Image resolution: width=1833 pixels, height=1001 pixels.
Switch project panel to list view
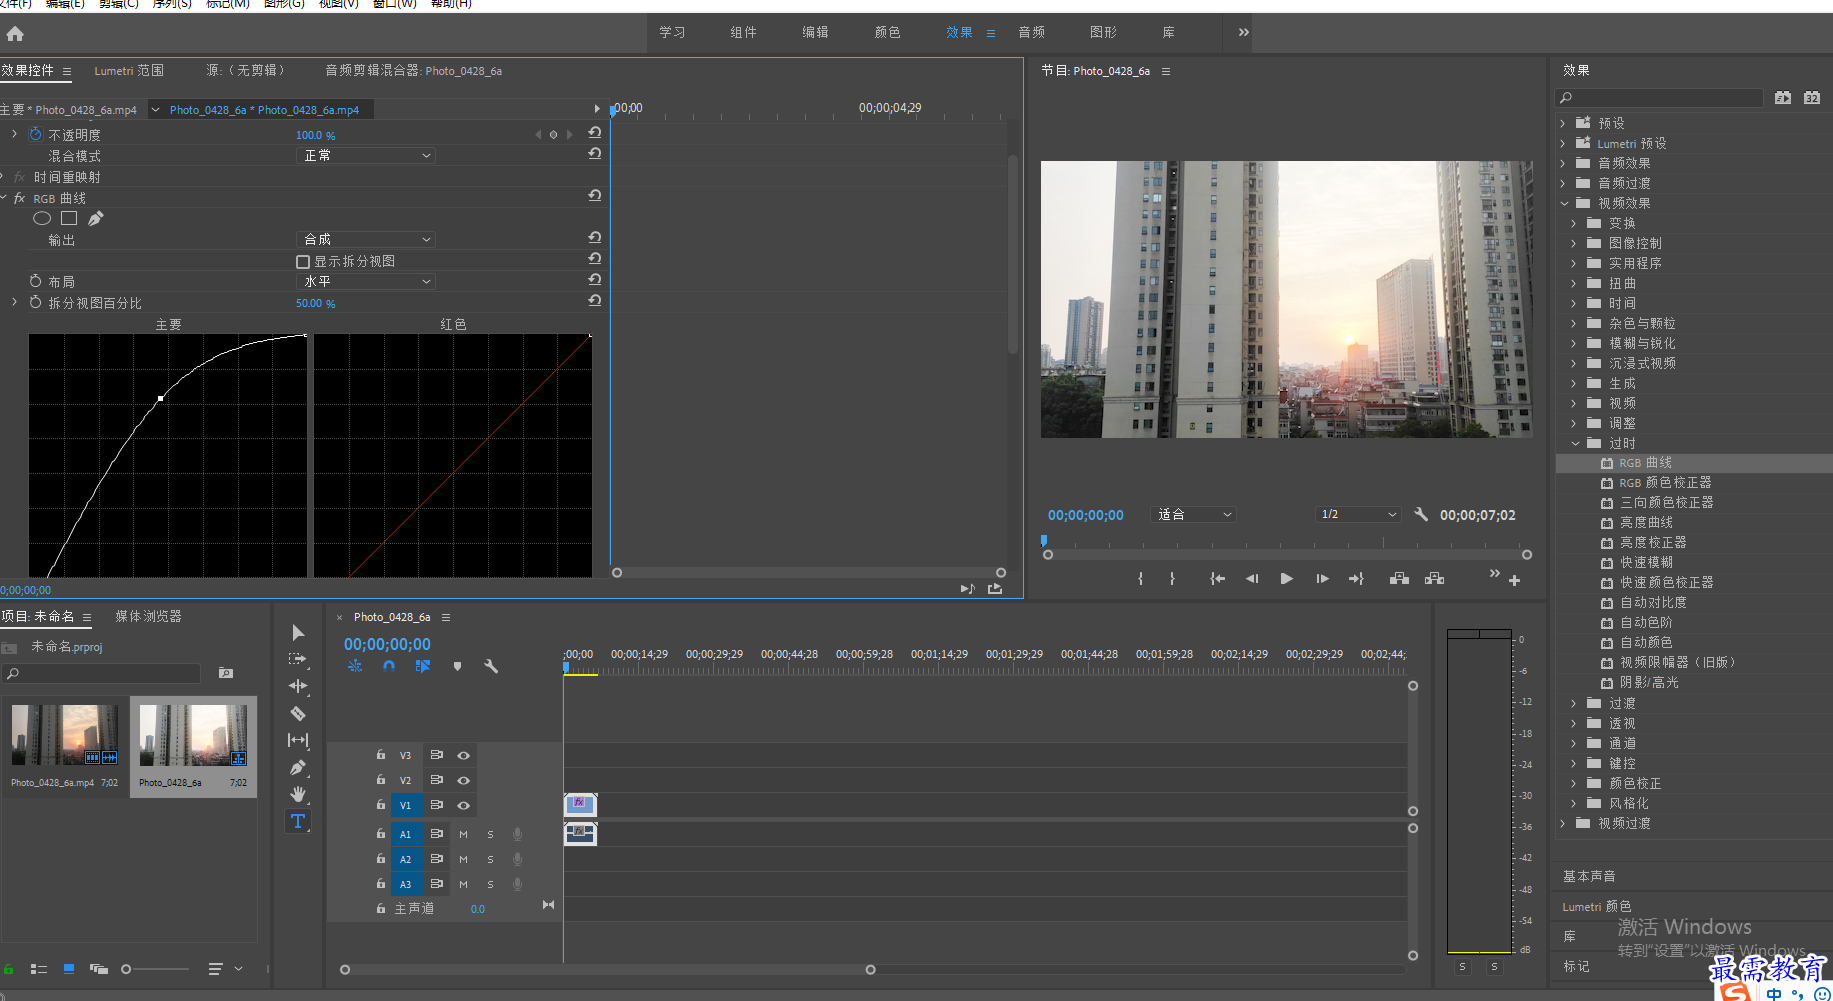point(39,969)
